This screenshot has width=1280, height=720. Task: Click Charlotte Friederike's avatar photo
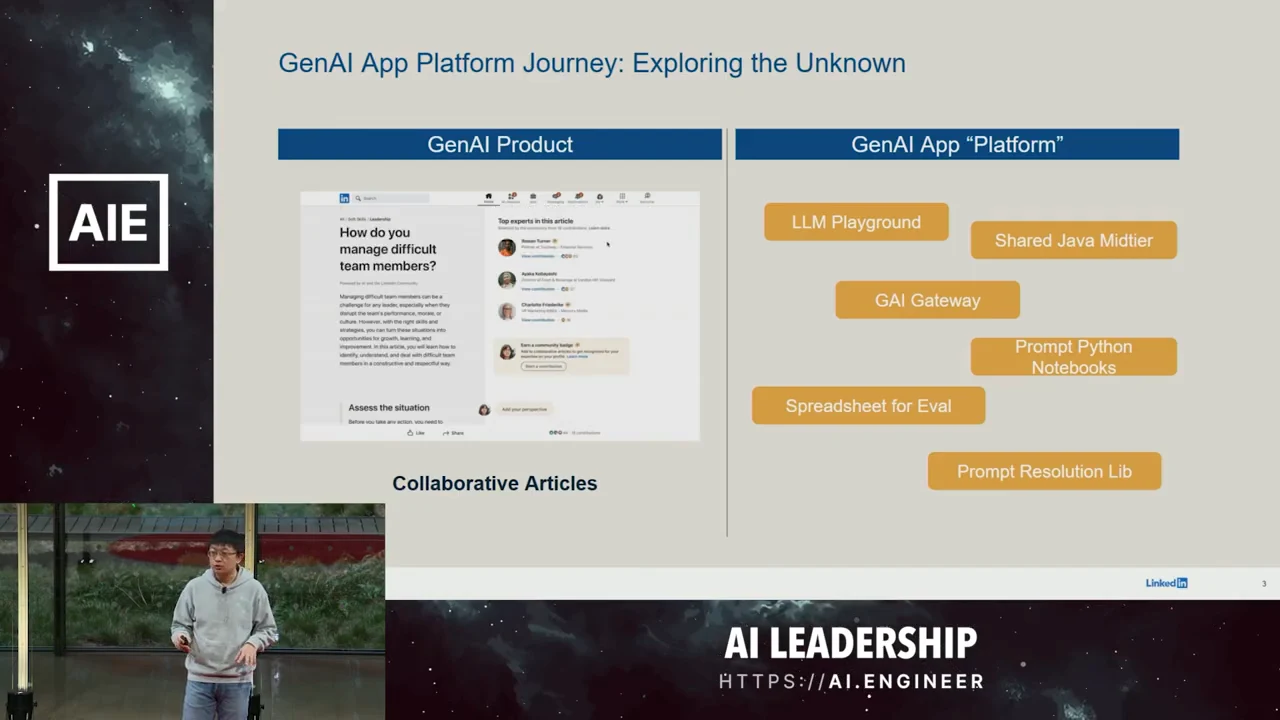point(507,311)
